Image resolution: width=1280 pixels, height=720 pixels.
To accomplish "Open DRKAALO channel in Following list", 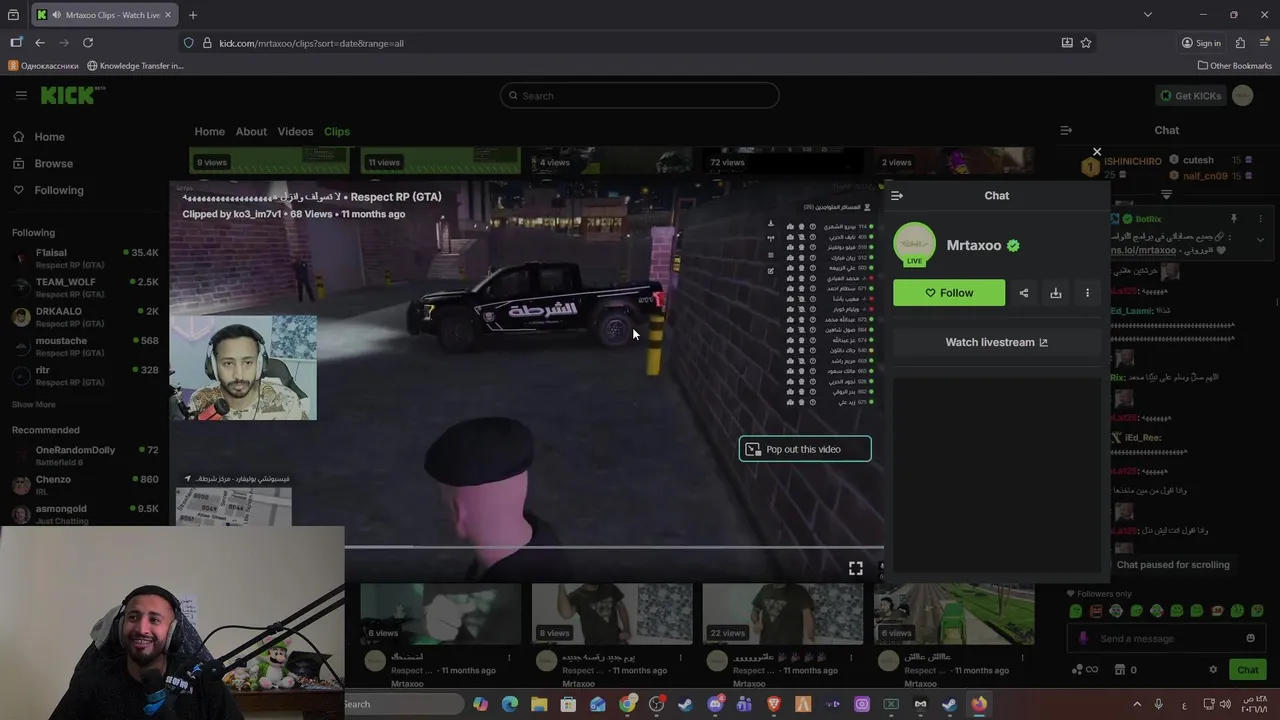I will click(85, 316).
